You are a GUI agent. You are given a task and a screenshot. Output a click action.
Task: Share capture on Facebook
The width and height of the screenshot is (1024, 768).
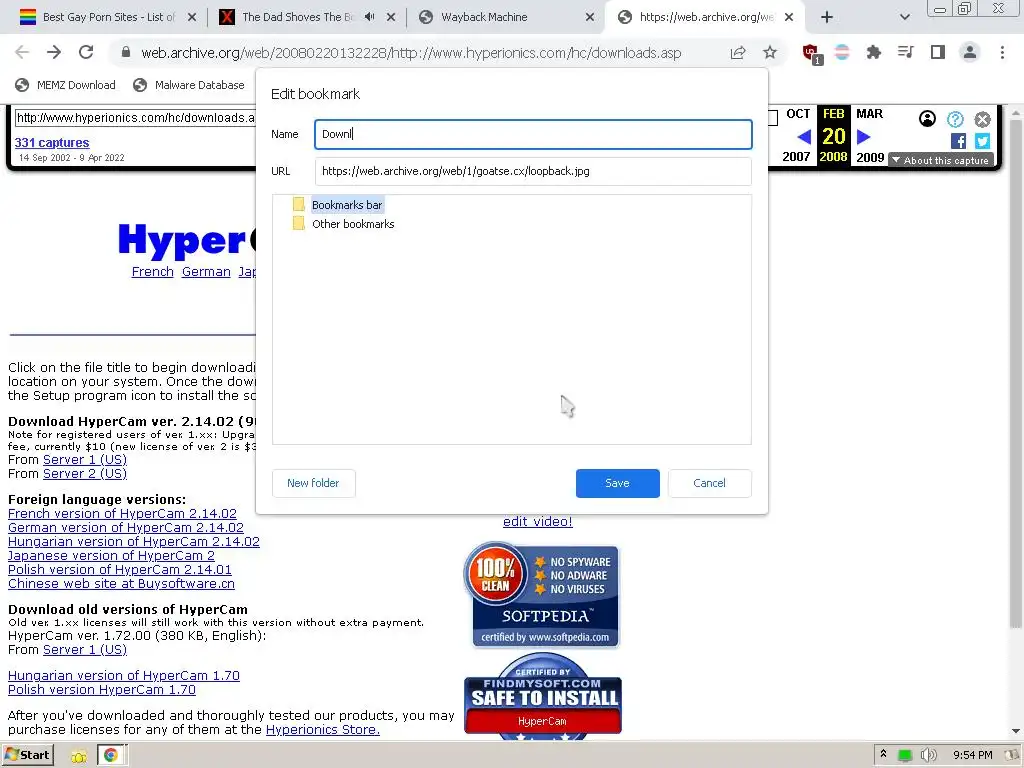(958, 140)
